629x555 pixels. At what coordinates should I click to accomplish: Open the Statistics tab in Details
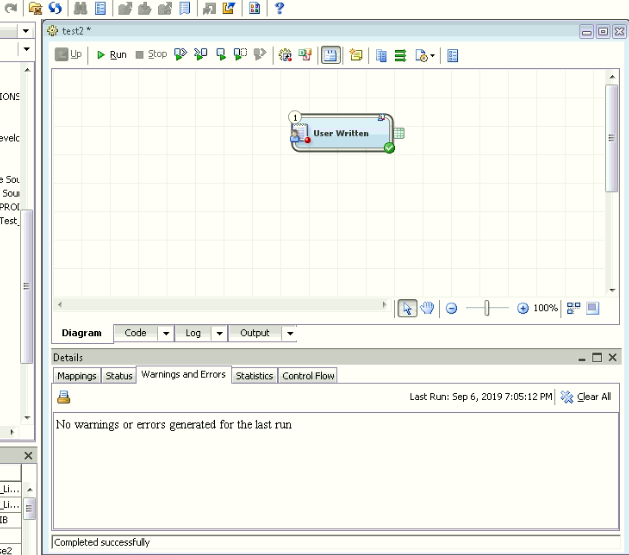[254, 376]
